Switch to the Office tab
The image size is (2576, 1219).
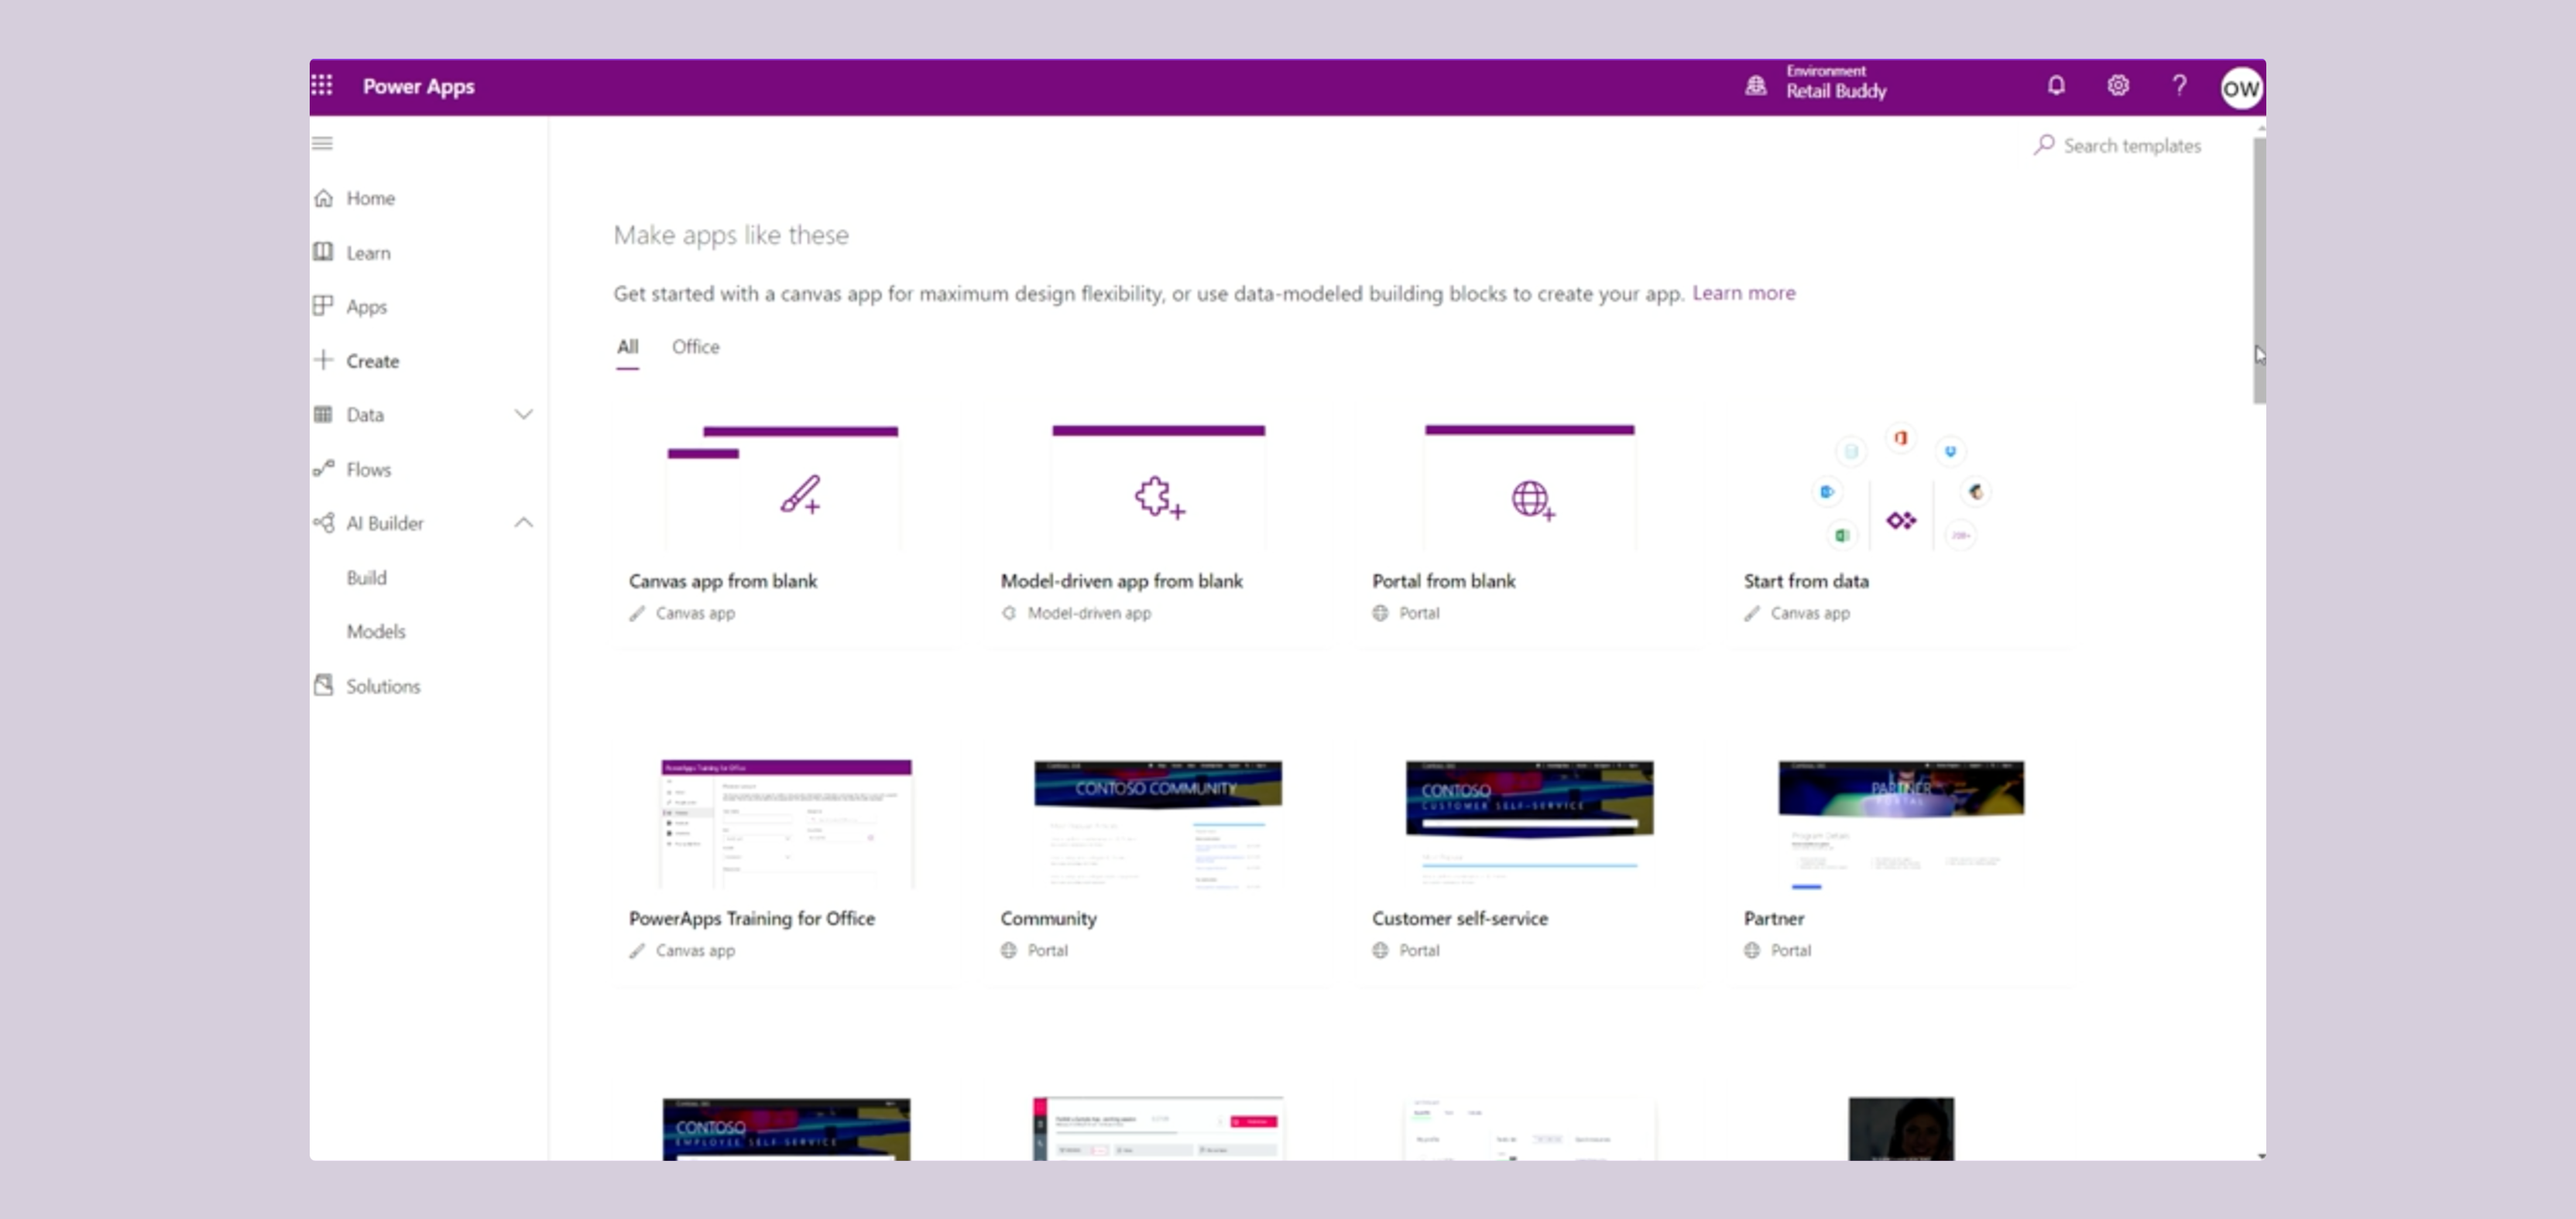click(695, 347)
